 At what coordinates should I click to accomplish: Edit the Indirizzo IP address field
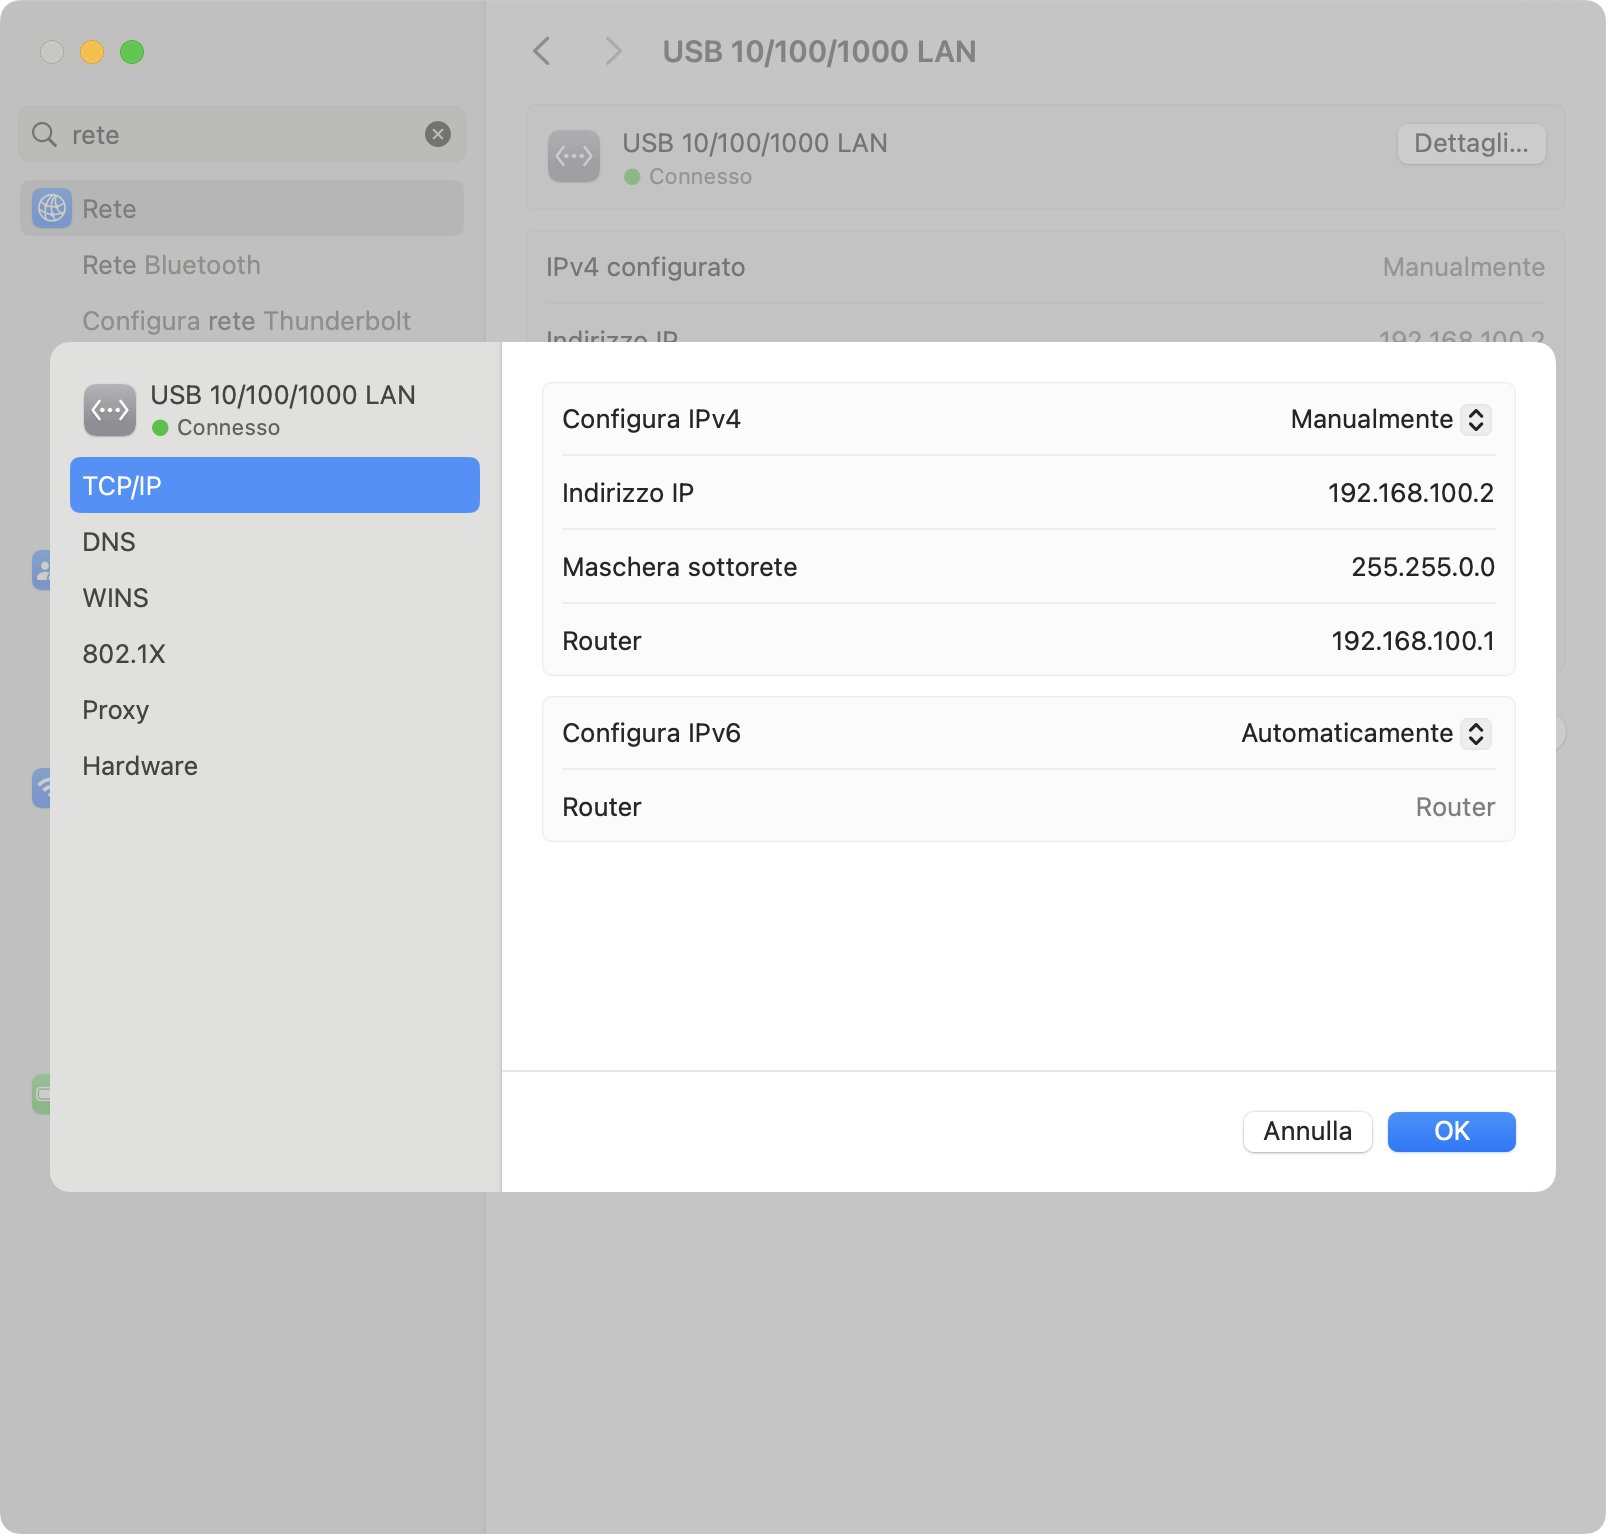1409,493
